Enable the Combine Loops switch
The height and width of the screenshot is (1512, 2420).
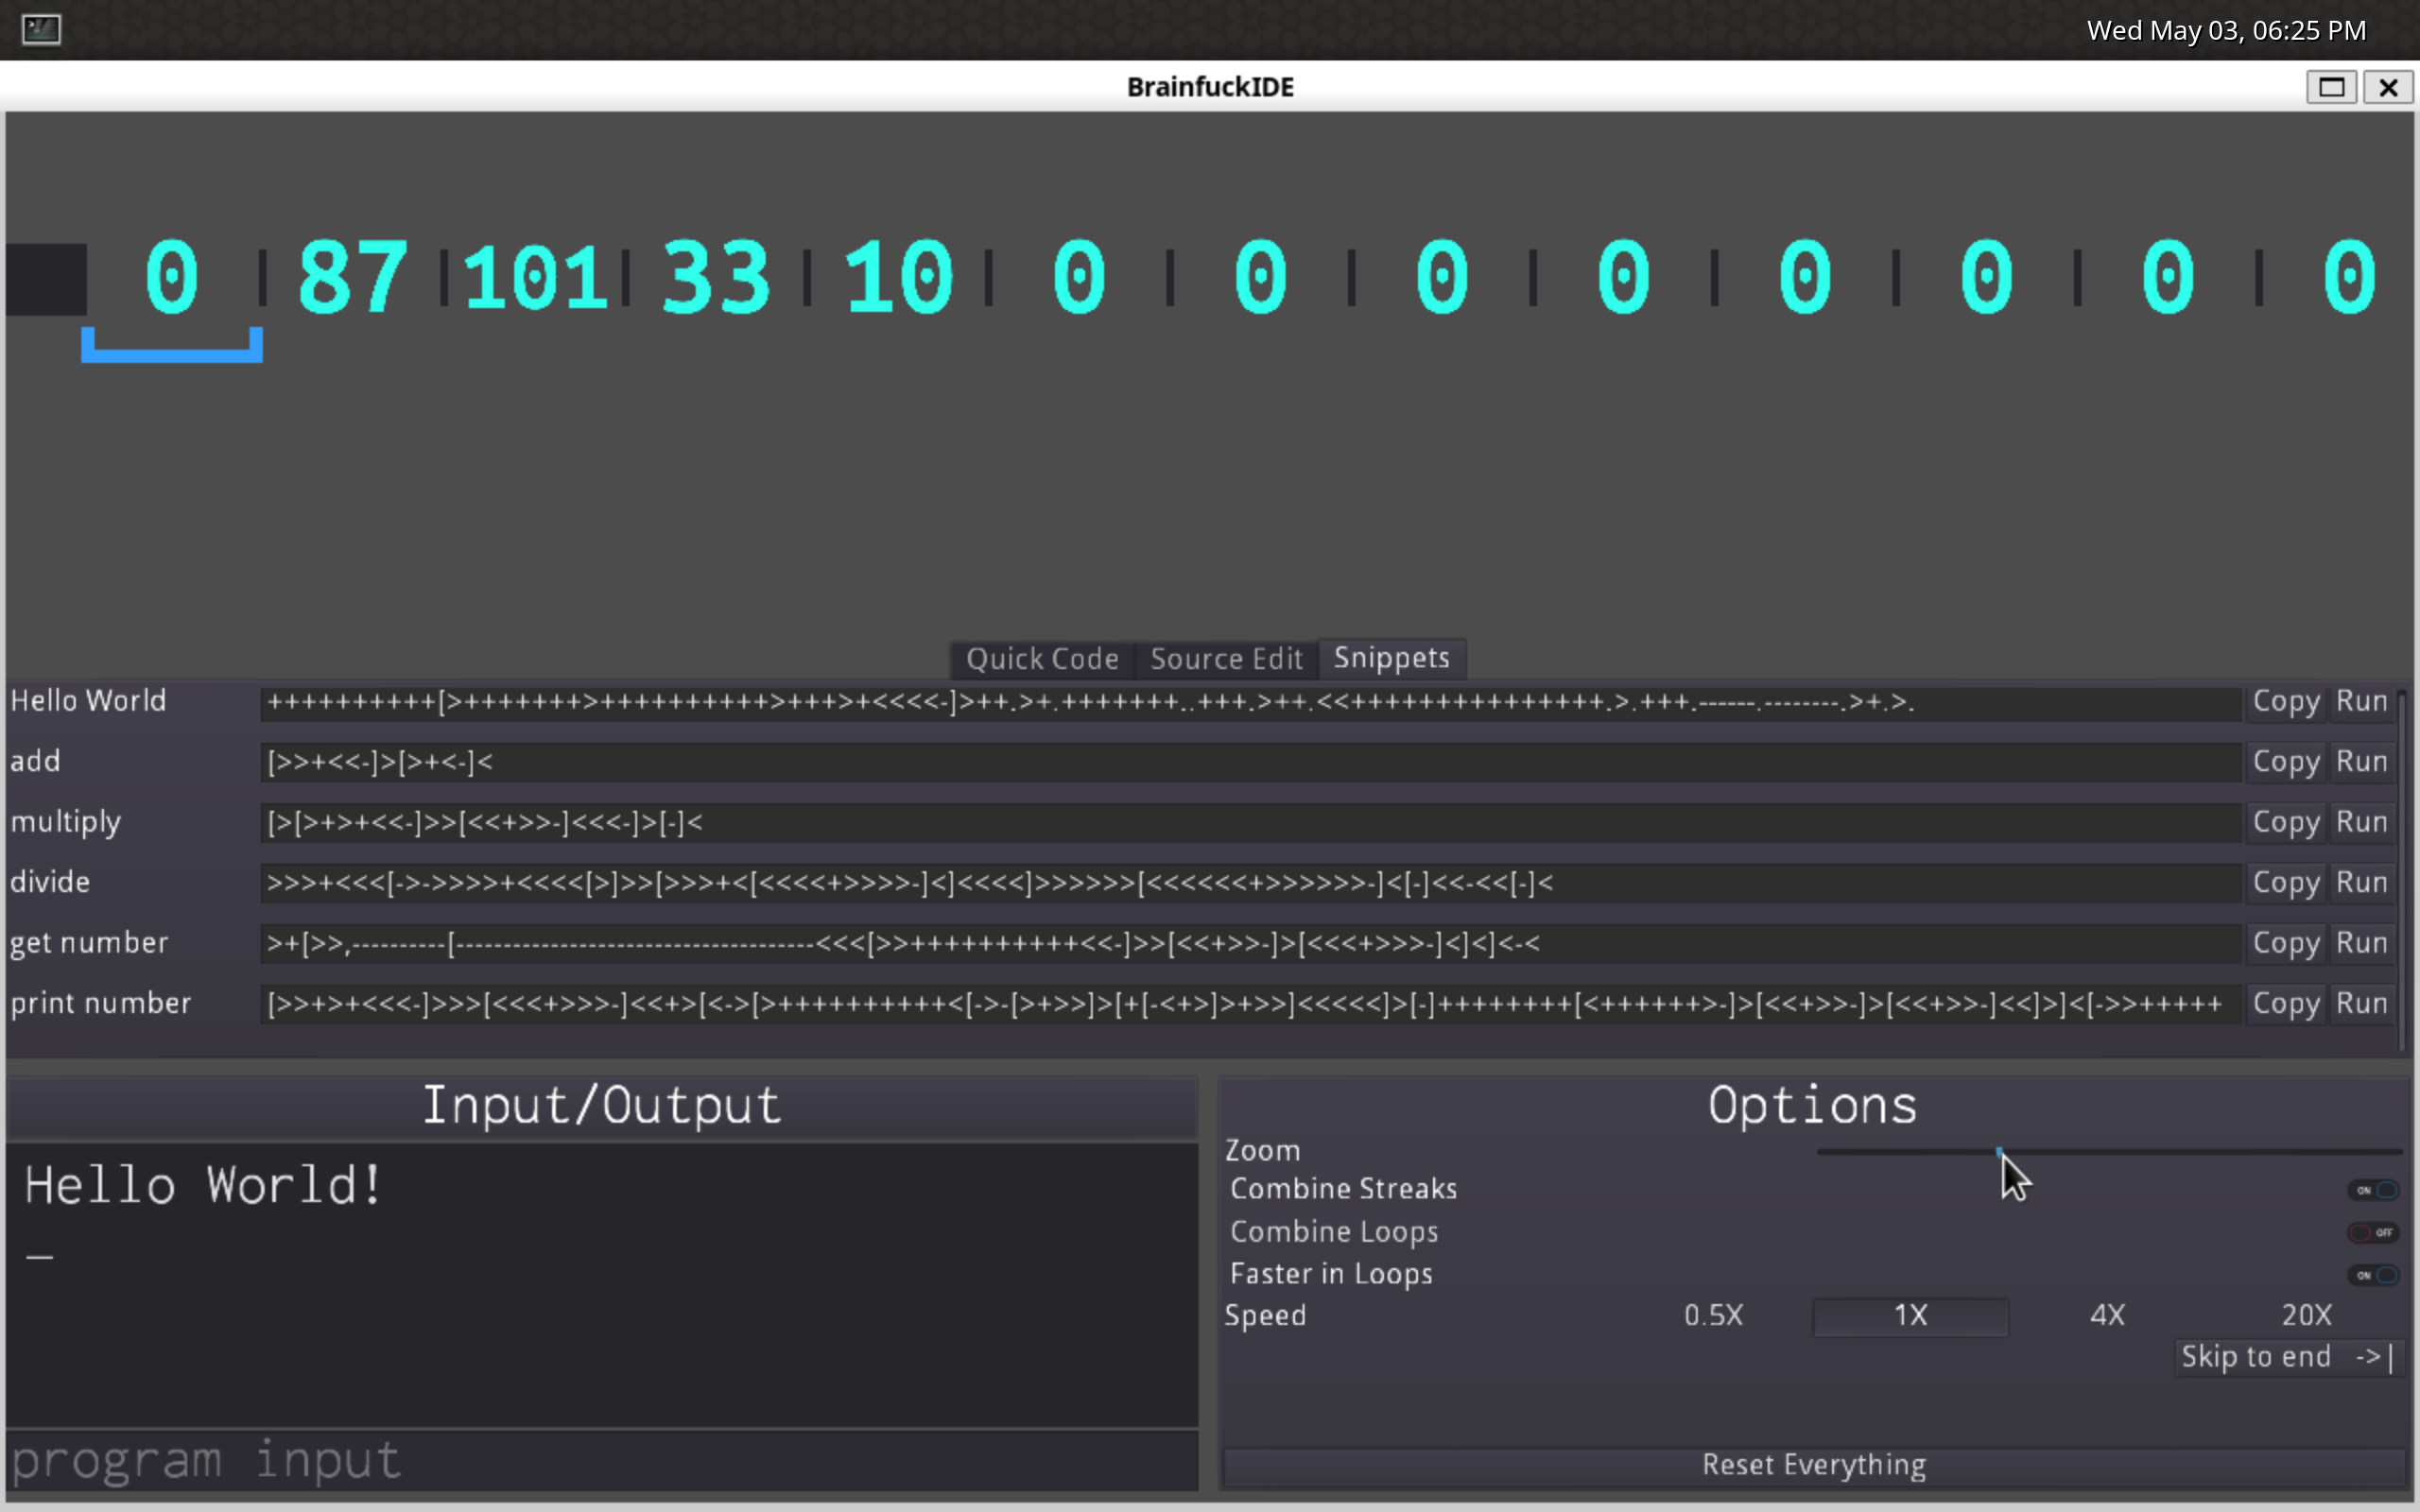click(2373, 1232)
